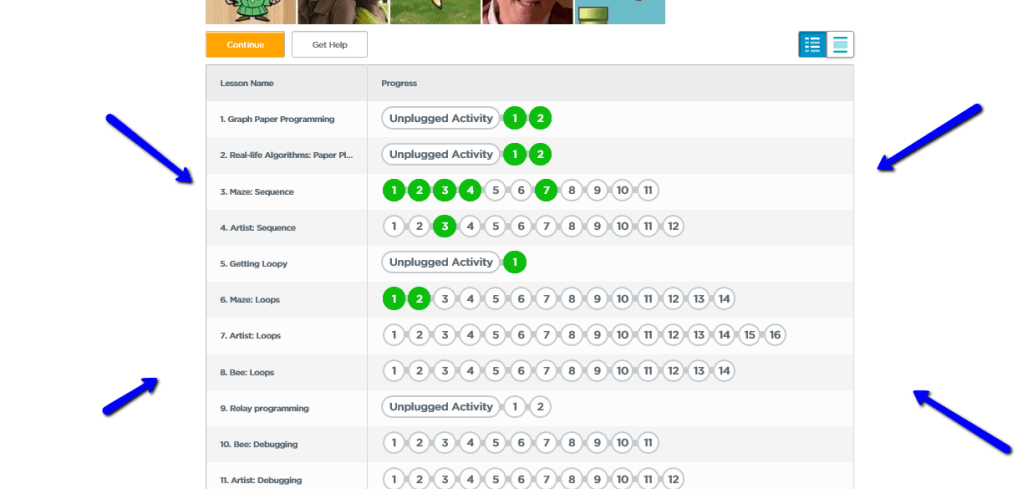The height and width of the screenshot is (489, 1023).
Task: Open puzzle 2 in Relay programming
Action: [539, 406]
